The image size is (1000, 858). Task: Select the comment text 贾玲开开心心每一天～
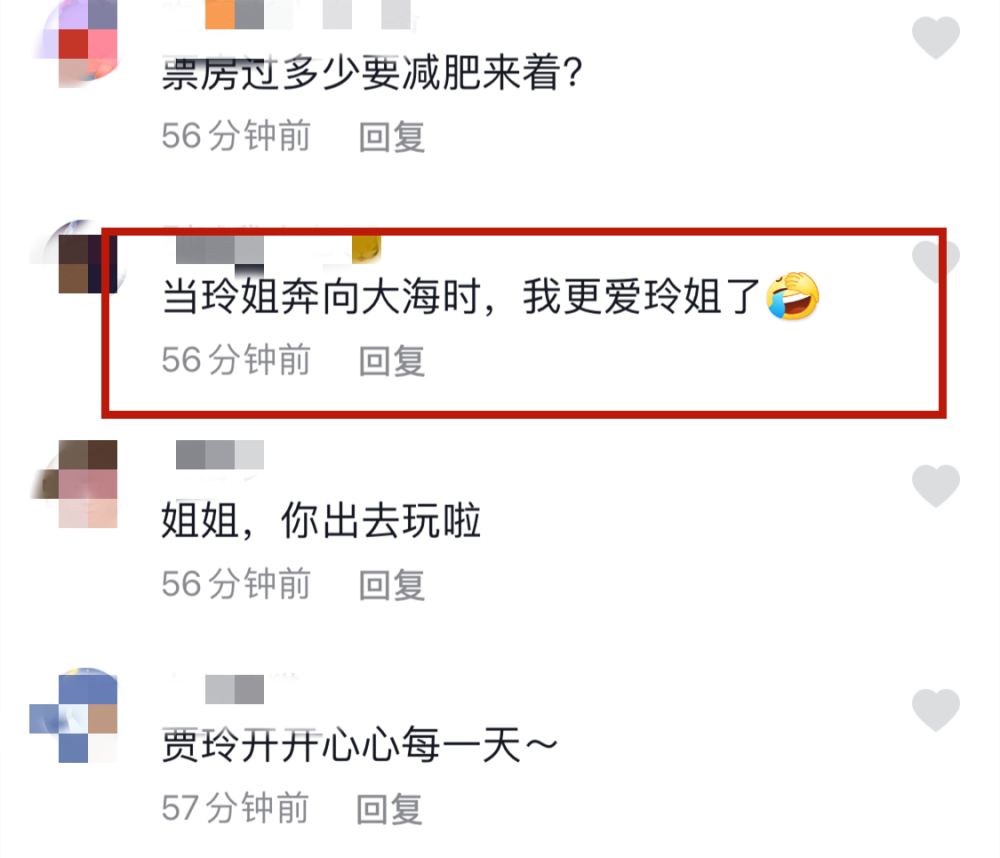click(x=360, y=744)
